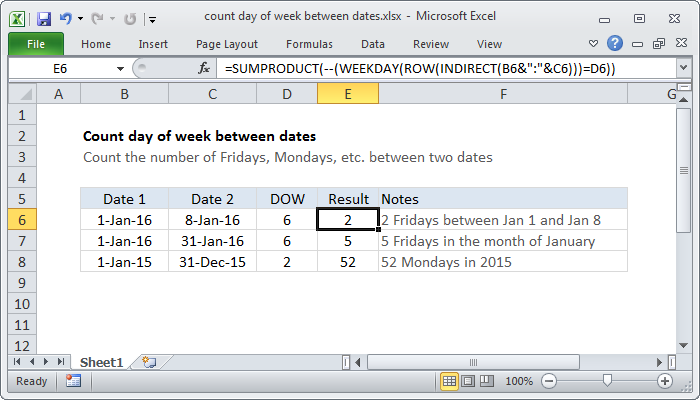Open the Formulas ribbon tab
The width and height of the screenshot is (700, 400).
pyautogui.click(x=309, y=44)
